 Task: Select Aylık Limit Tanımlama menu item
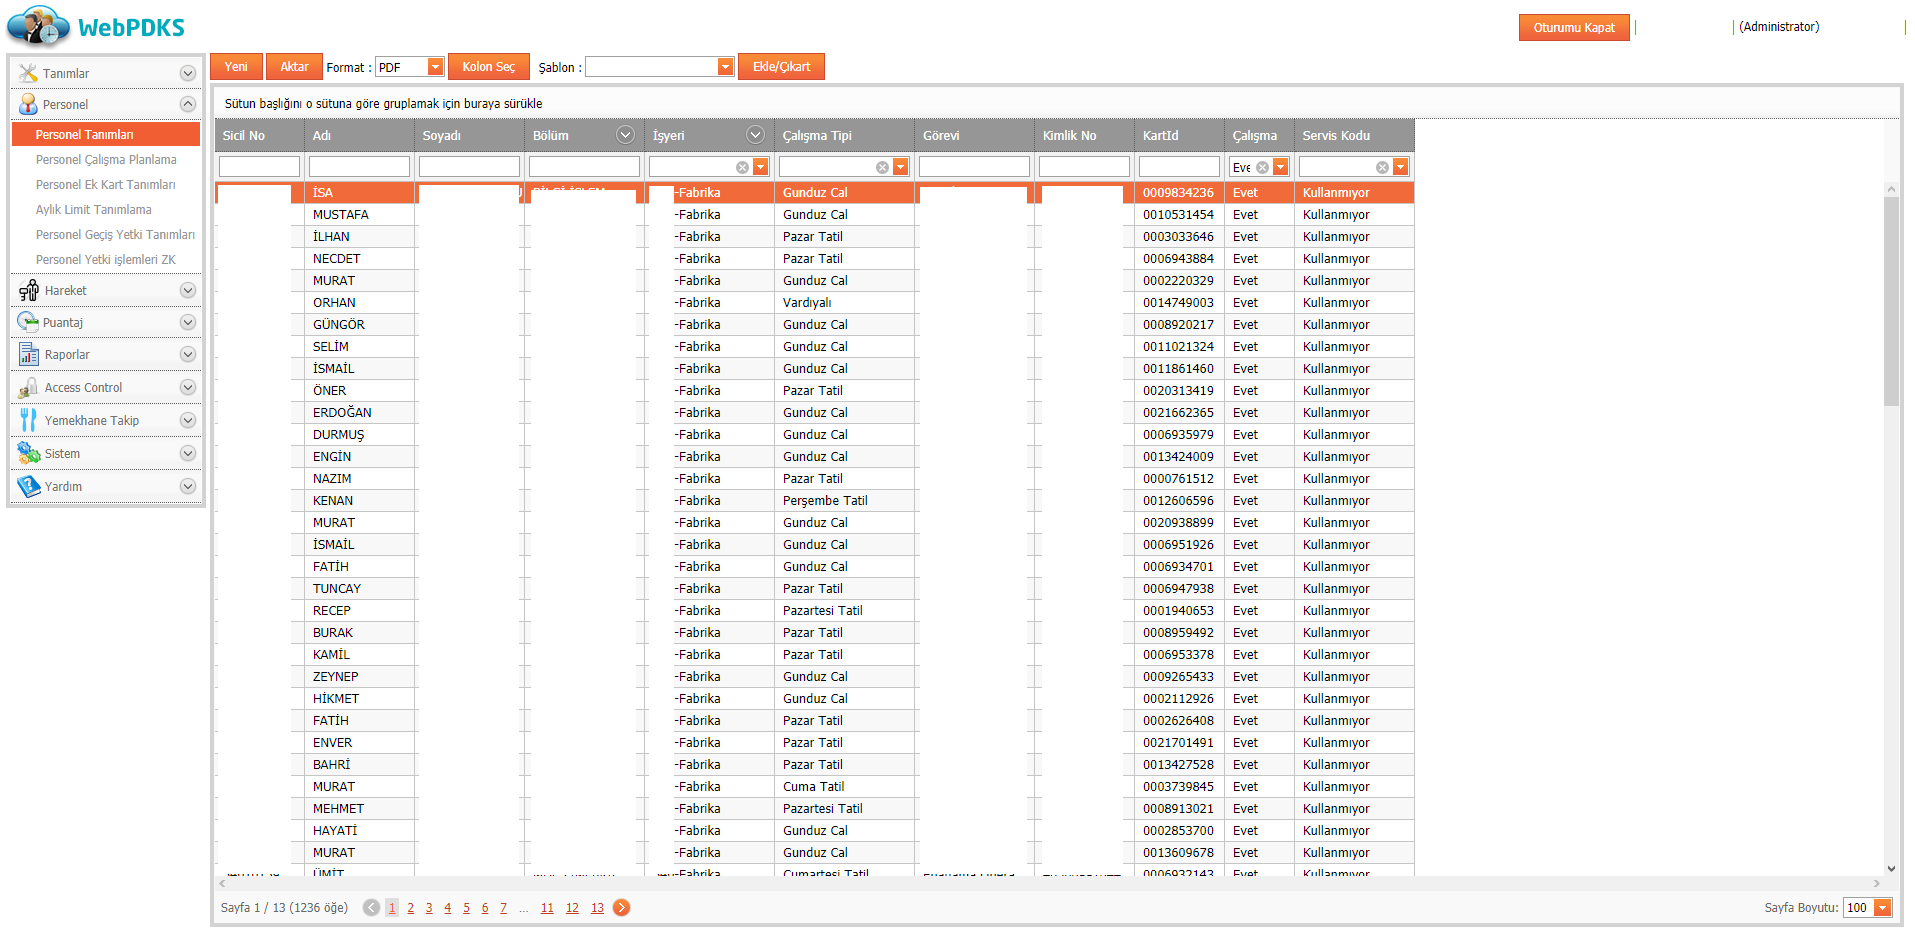(94, 210)
